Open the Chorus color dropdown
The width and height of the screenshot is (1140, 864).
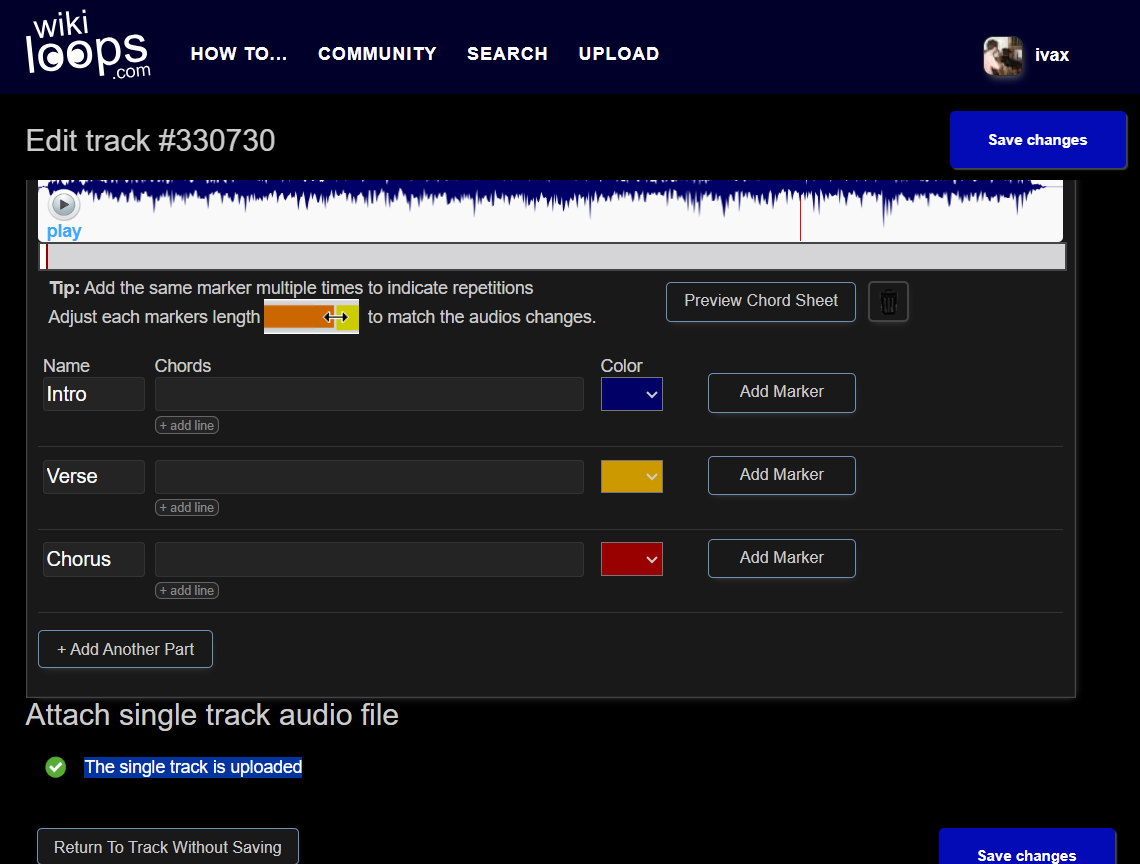[x=631, y=559]
